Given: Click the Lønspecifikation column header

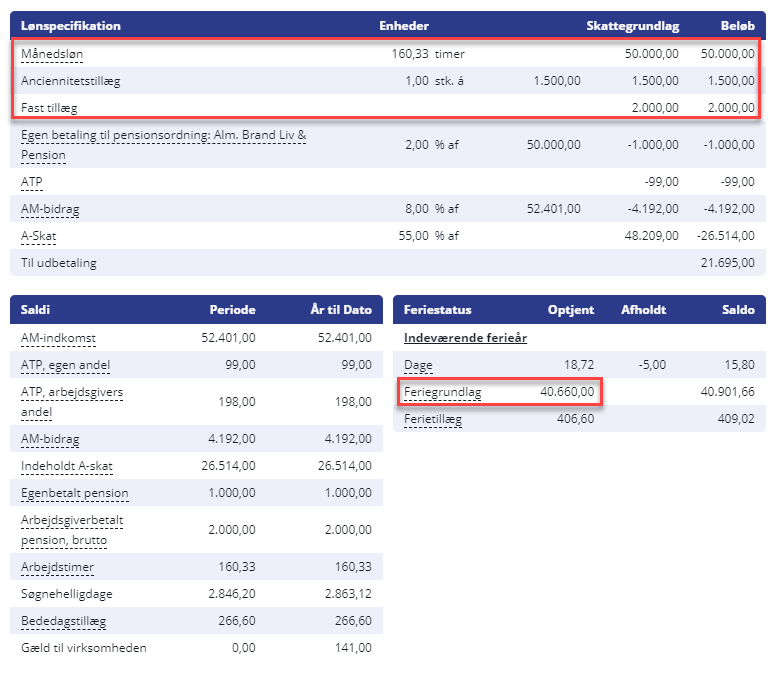Looking at the screenshot, I should point(70,26).
